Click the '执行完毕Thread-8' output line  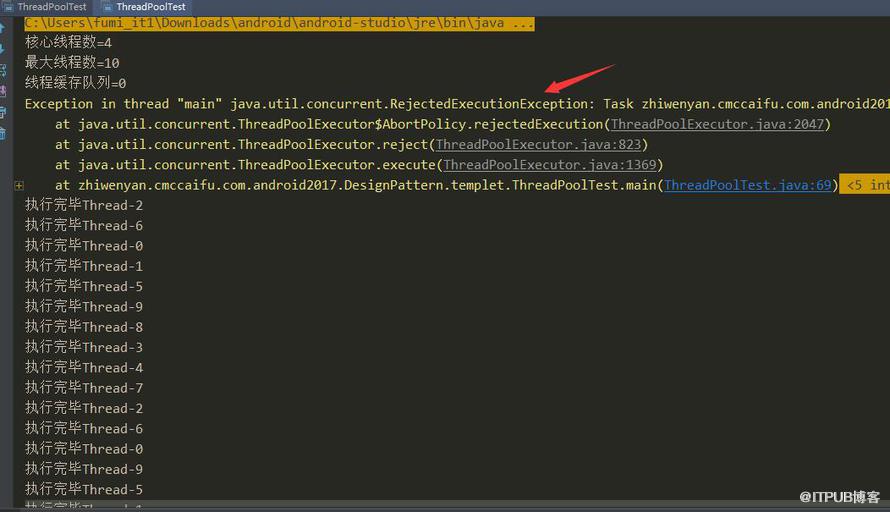coord(84,327)
